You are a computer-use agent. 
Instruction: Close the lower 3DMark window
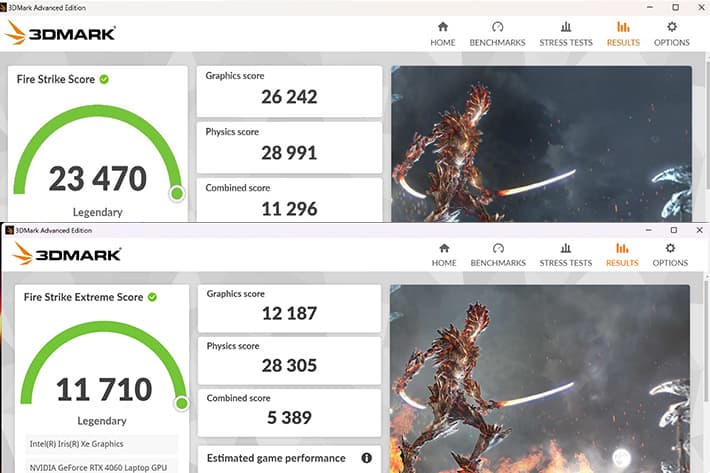click(x=699, y=230)
